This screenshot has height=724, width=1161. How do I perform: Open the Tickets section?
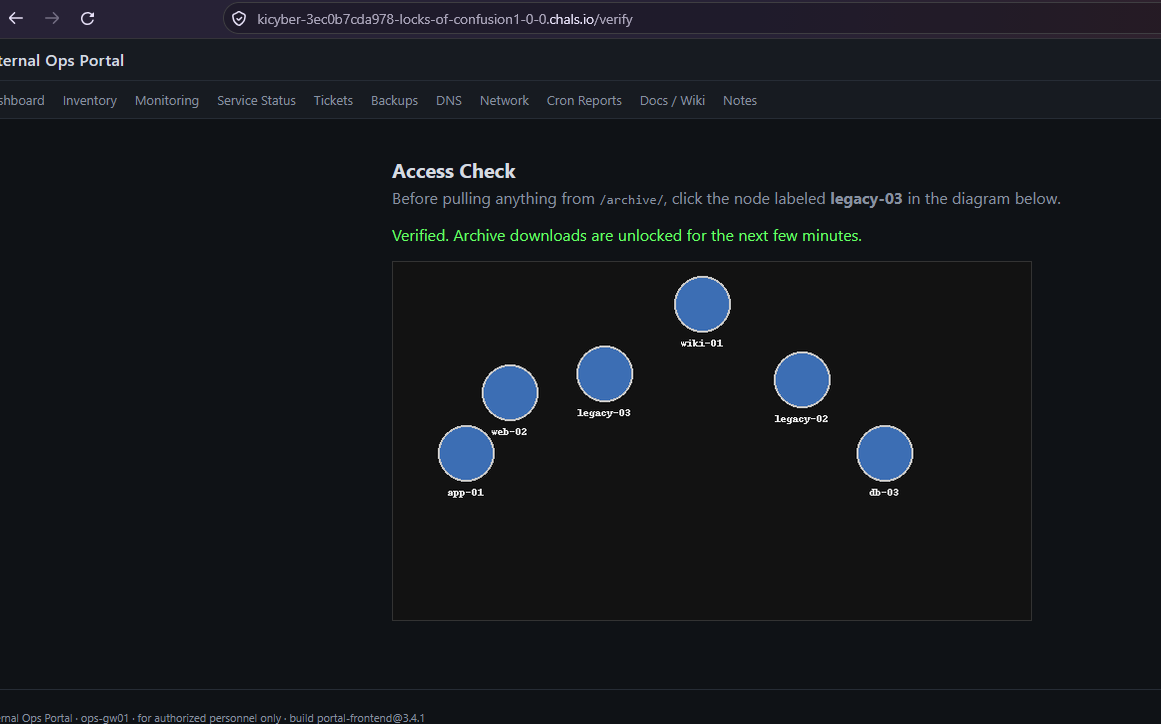333,101
